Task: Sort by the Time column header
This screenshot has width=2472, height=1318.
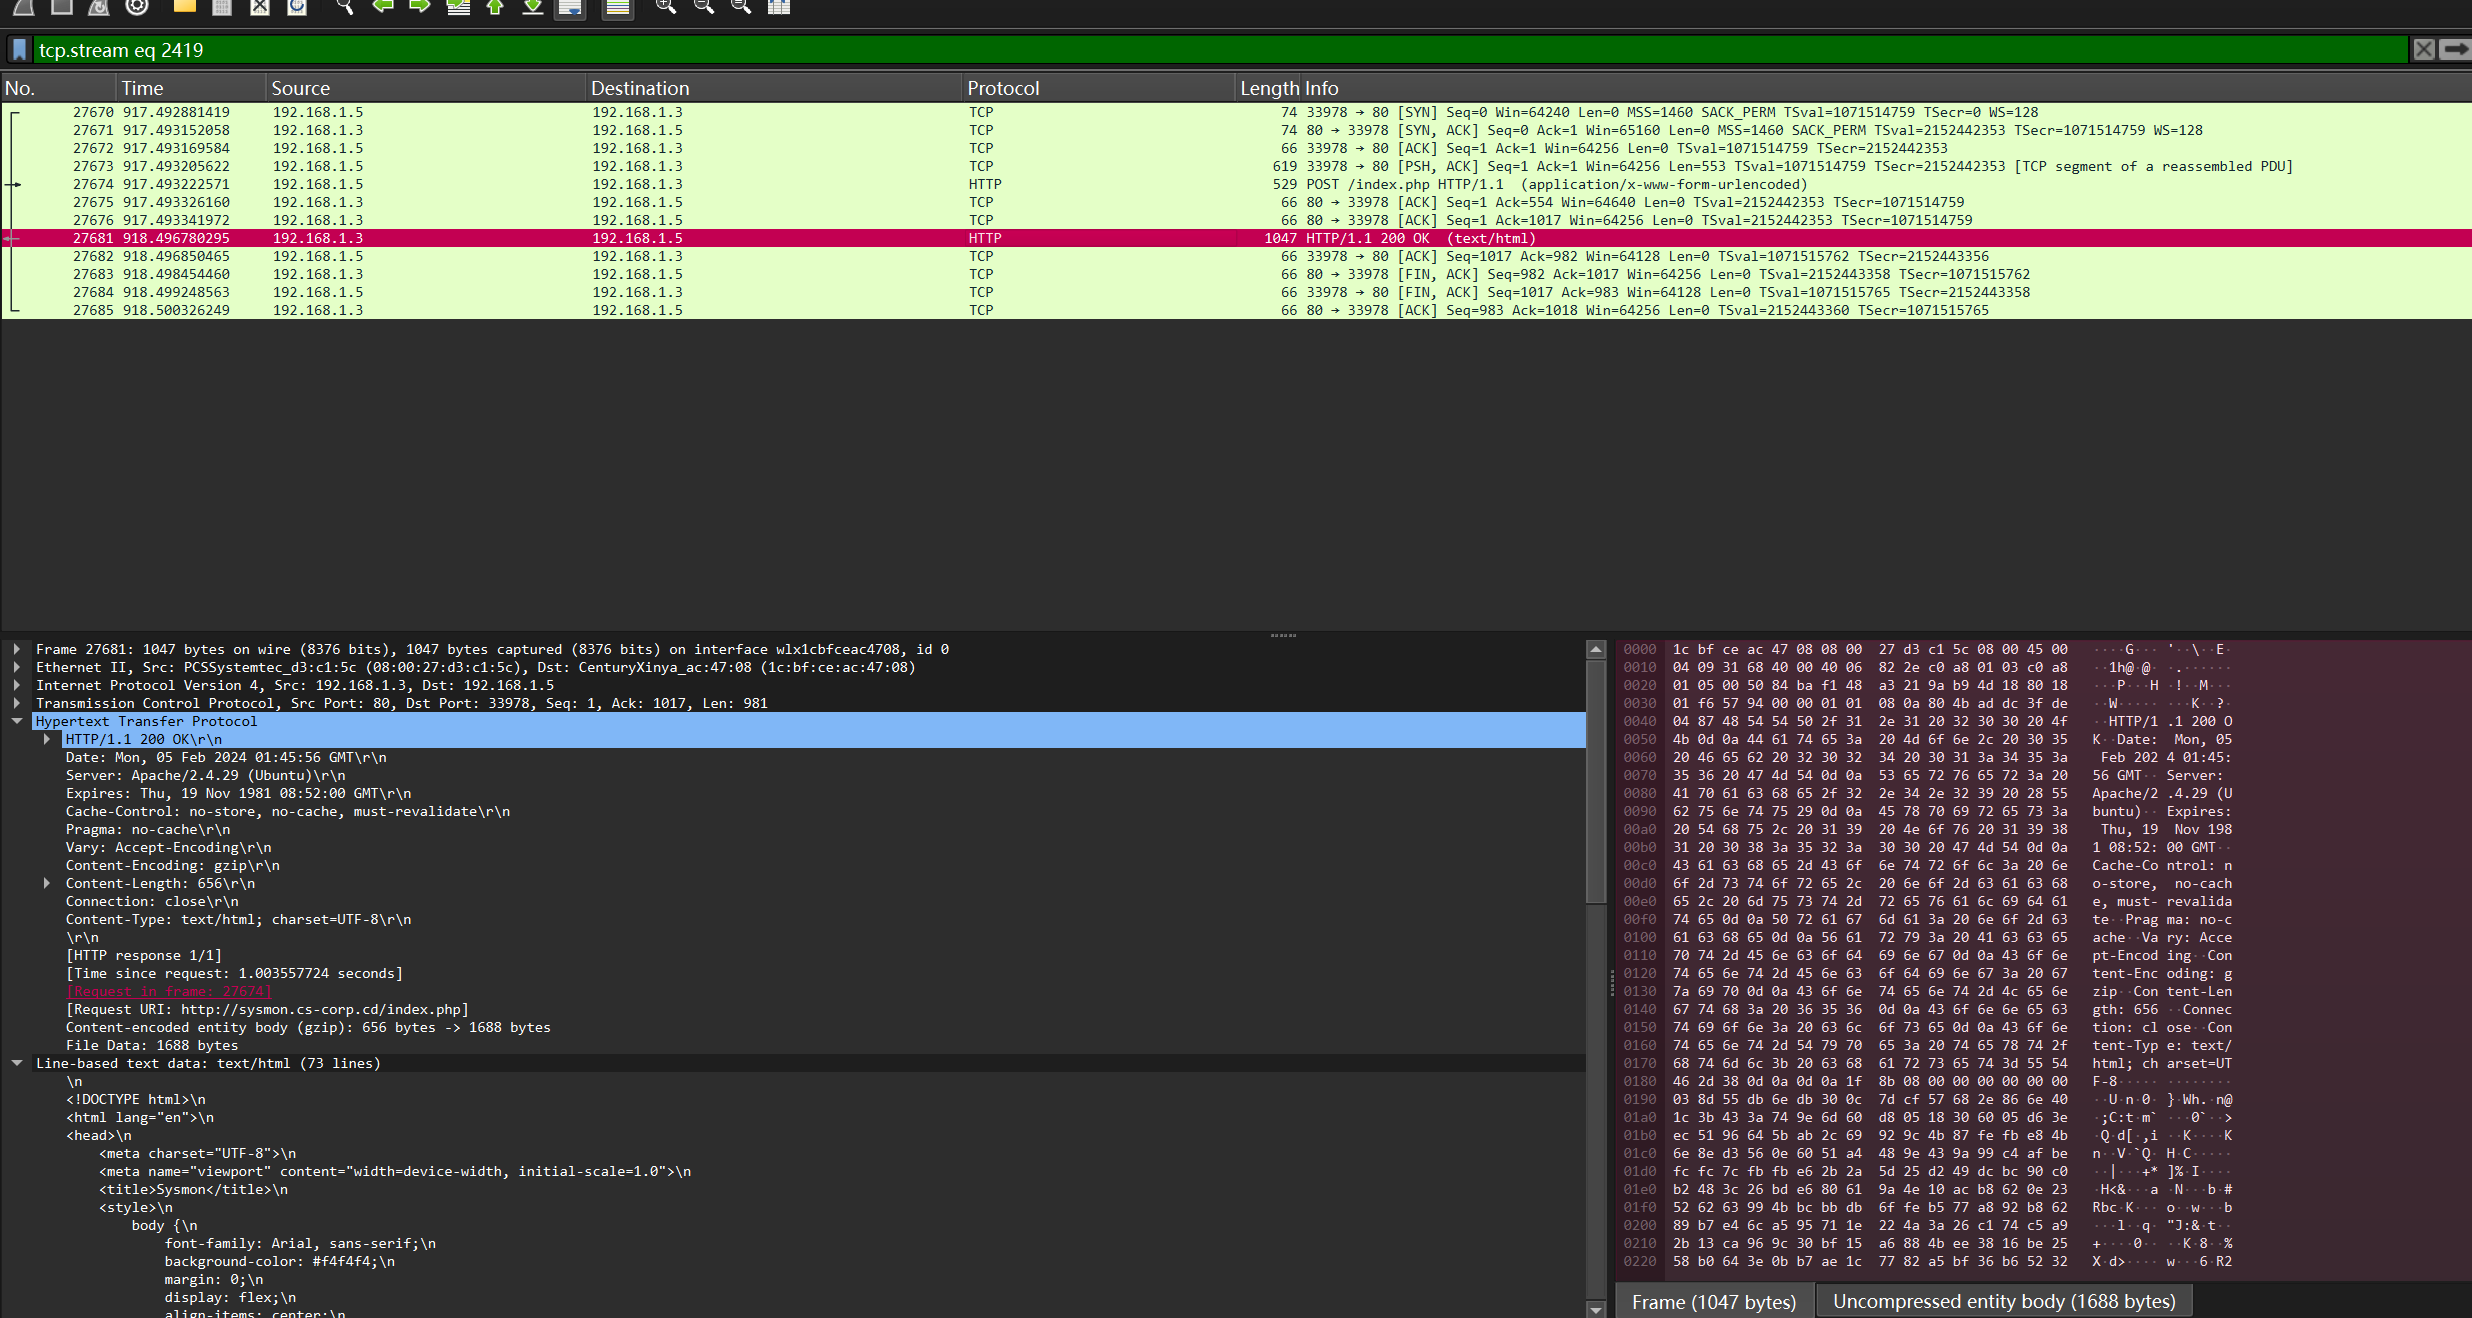Action: 192,88
